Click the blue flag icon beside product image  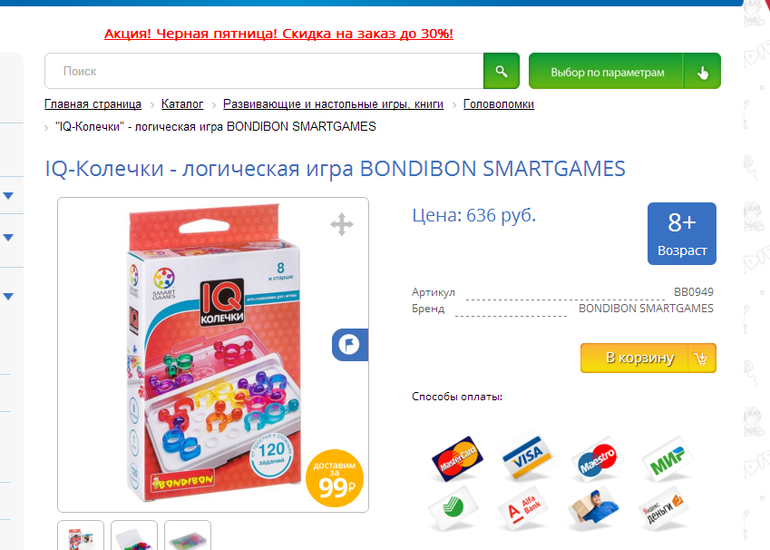click(x=350, y=345)
